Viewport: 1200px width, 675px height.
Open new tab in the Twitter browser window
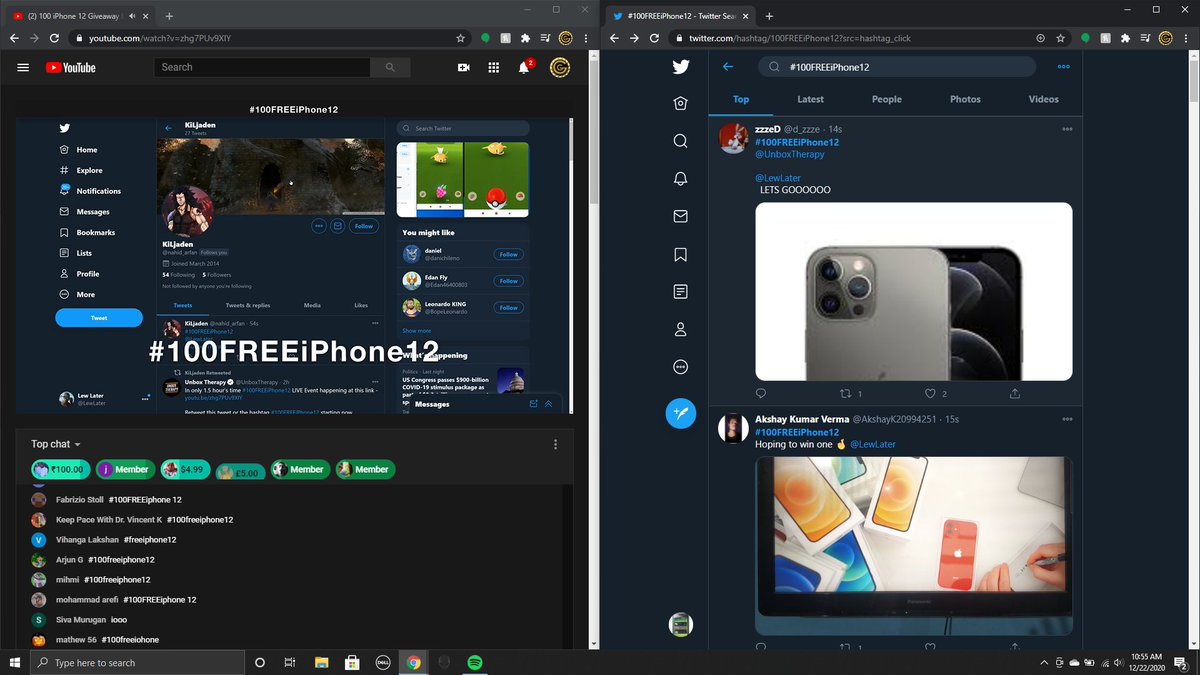click(x=769, y=17)
